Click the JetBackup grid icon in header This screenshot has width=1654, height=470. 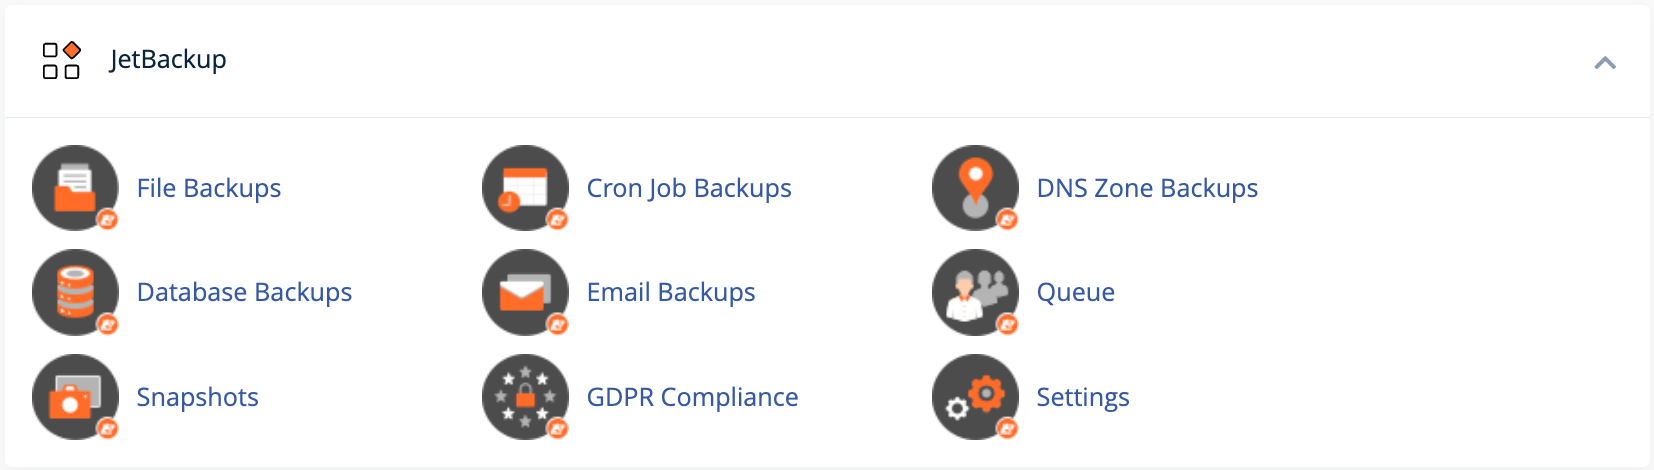[61, 60]
